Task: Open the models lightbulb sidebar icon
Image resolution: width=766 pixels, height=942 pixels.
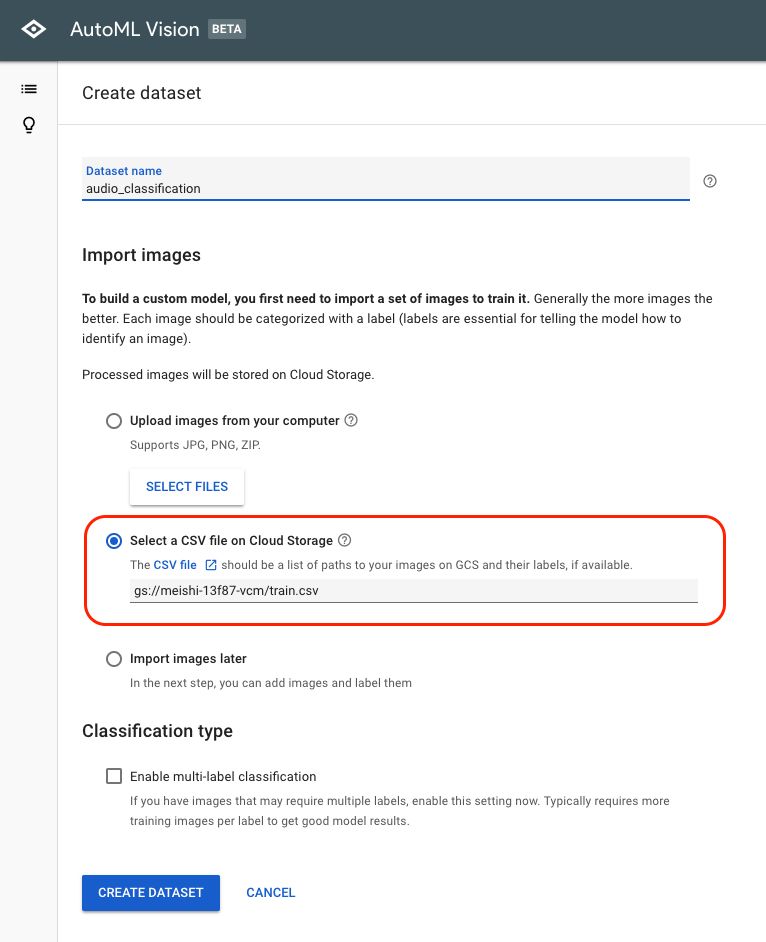Action: pos(29,125)
